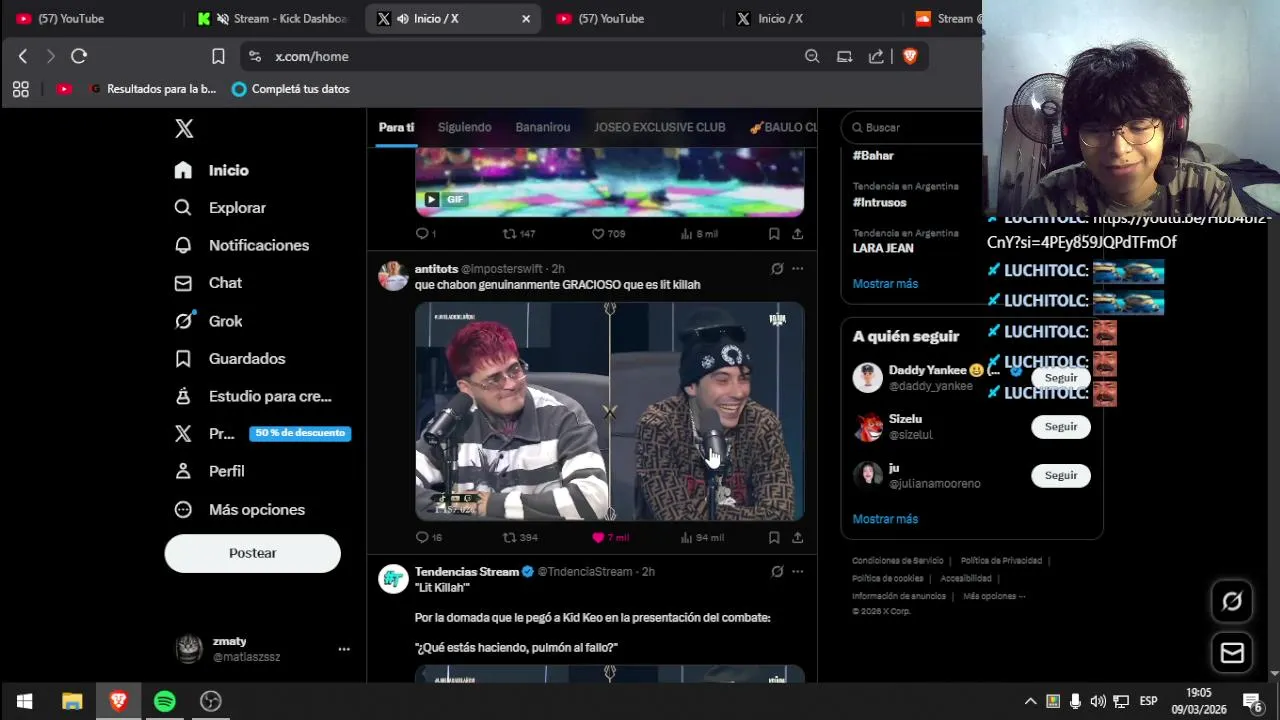Reply to antitots post
Screen dimensions: 1280x720
(x=428, y=537)
